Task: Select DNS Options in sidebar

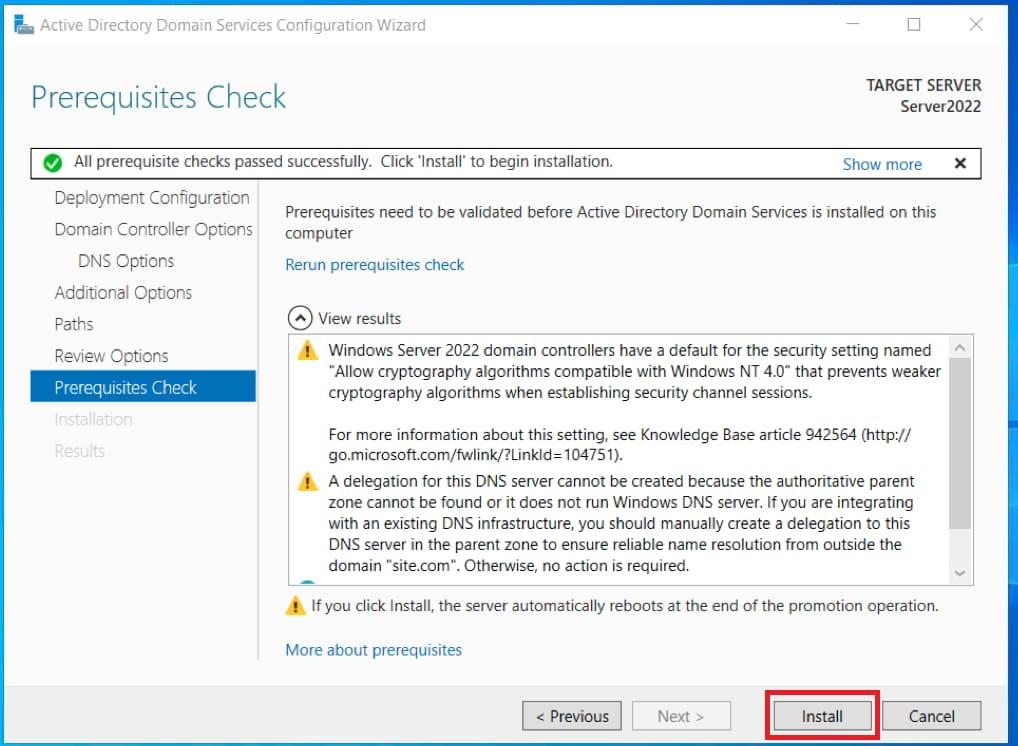Action: (x=126, y=261)
